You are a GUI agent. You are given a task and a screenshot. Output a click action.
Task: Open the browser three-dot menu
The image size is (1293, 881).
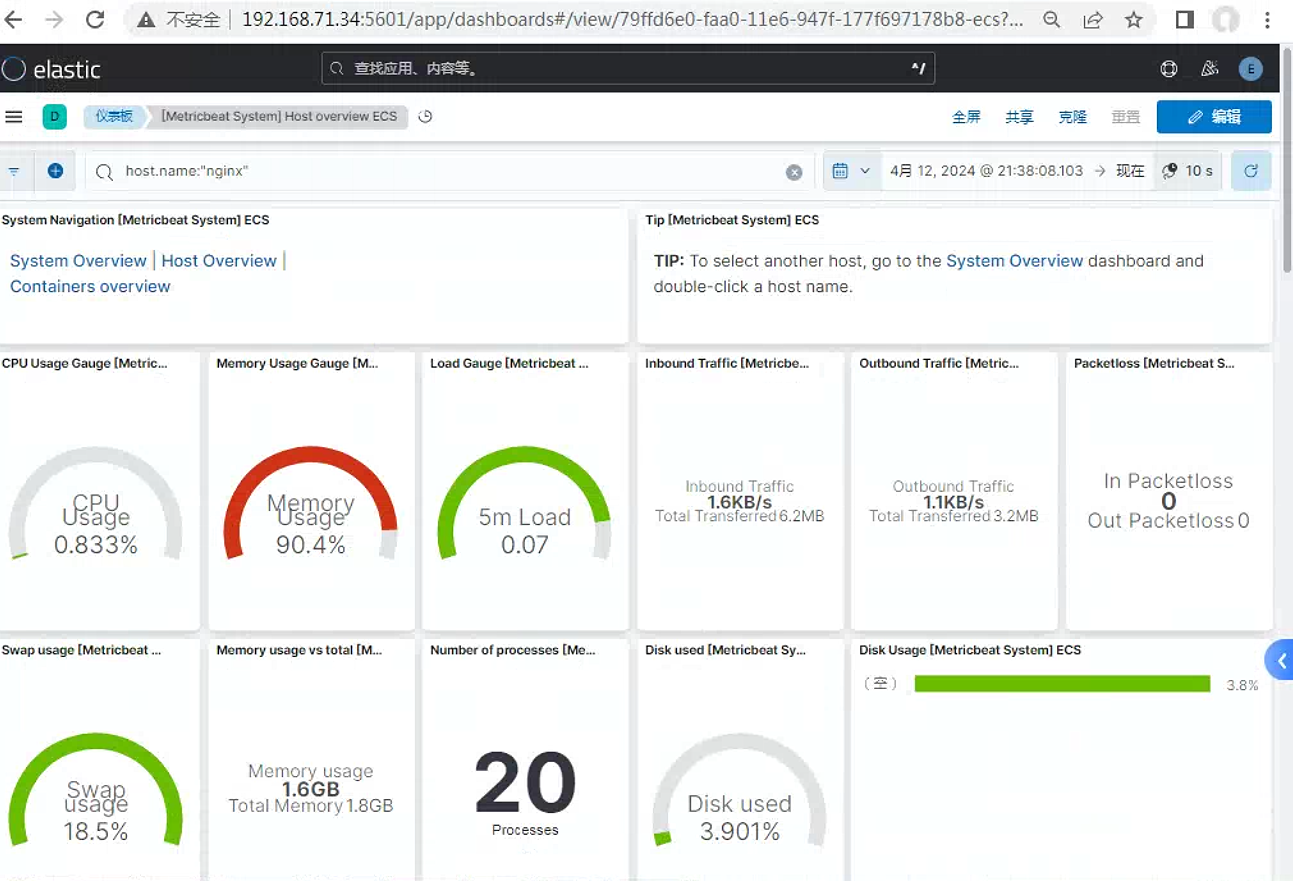(x=1268, y=20)
